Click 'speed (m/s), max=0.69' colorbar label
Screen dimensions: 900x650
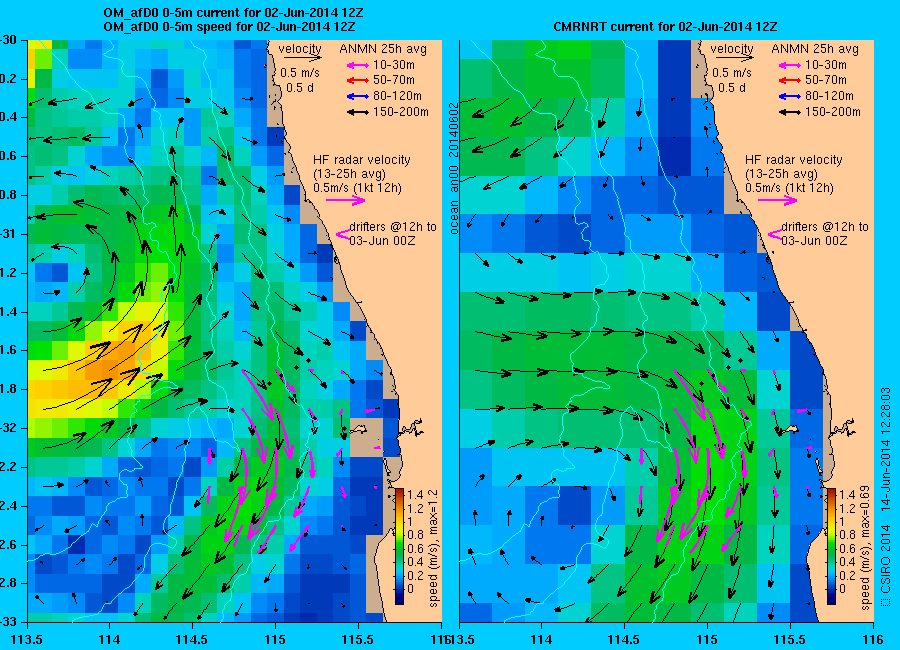click(865, 548)
